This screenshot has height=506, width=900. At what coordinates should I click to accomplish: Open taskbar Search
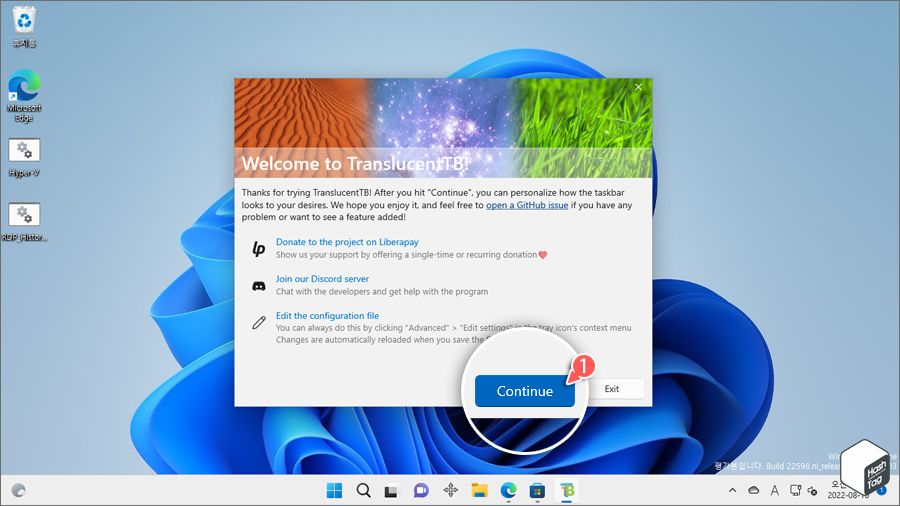click(363, 491)
